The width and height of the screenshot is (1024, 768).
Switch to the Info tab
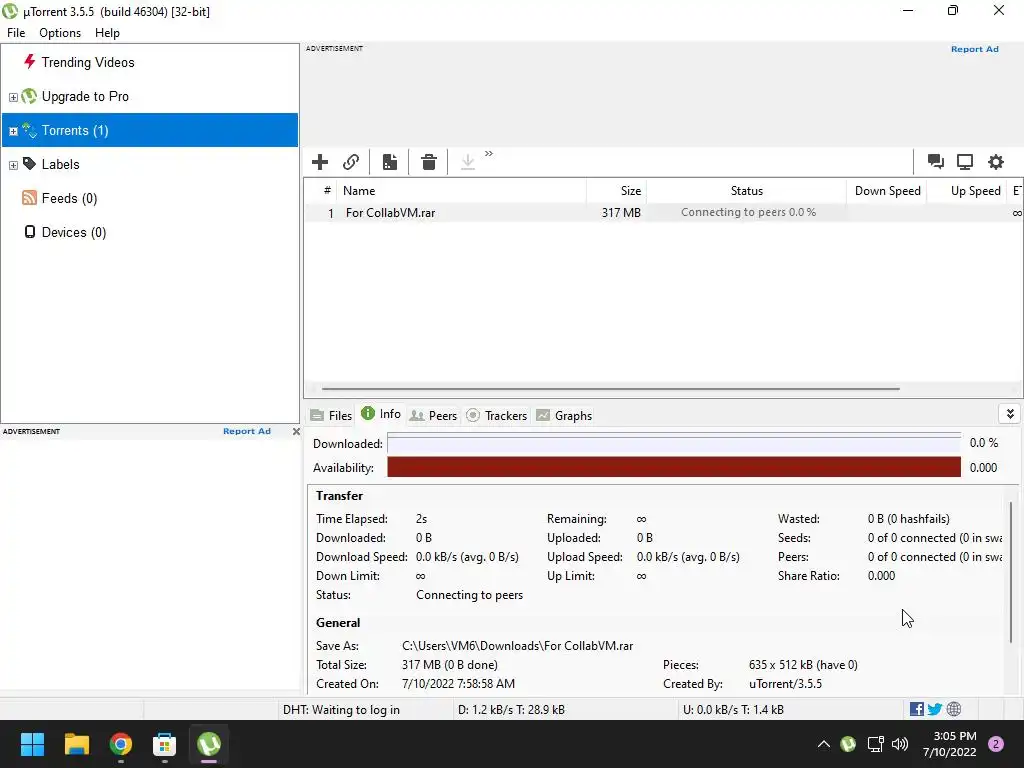point(381,414)
